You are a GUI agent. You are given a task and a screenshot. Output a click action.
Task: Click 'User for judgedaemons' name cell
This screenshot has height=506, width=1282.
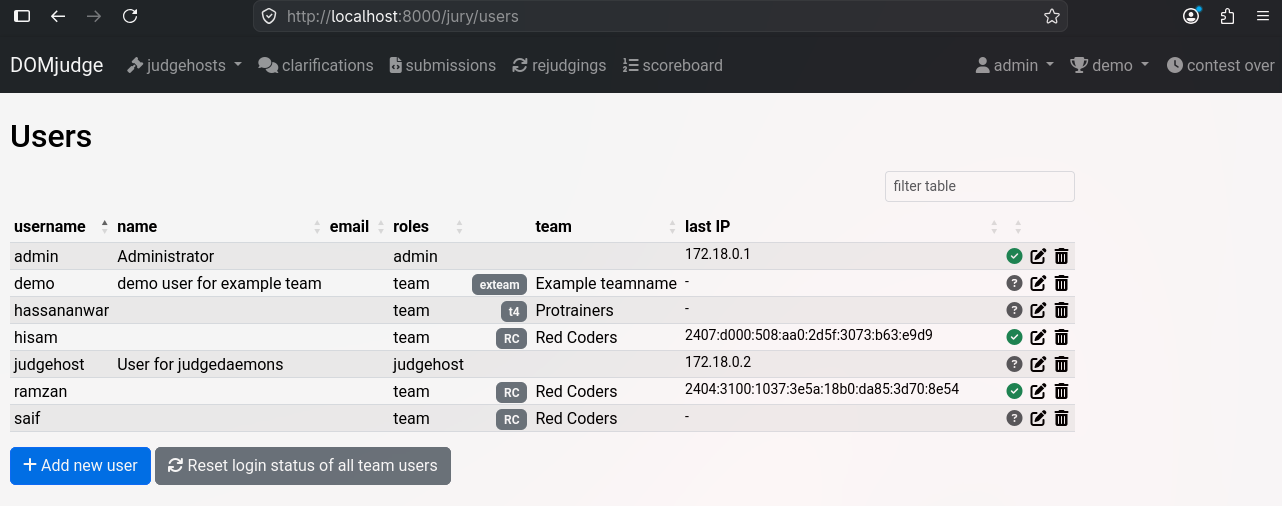click(200, 364)
